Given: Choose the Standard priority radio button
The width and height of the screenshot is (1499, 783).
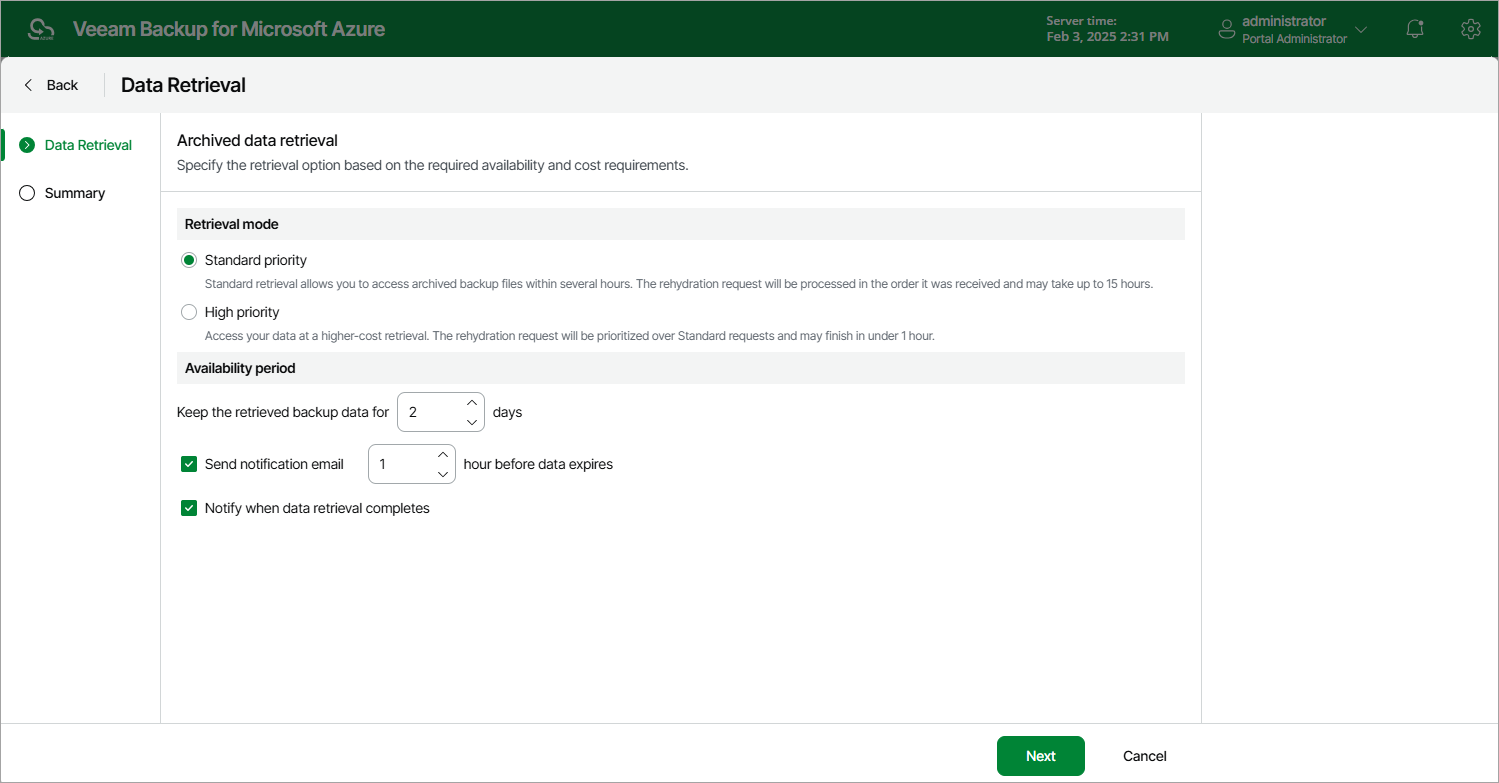Looking at the screenshot, I should pyautogui.click(x=189, y=260).
